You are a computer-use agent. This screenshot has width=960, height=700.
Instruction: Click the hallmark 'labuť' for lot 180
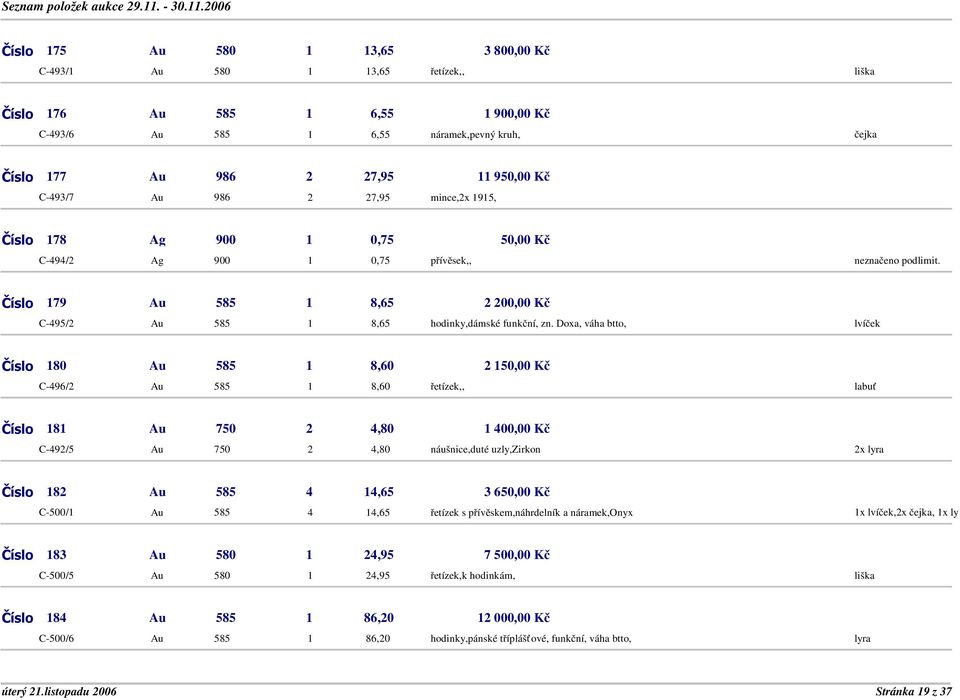865,387
